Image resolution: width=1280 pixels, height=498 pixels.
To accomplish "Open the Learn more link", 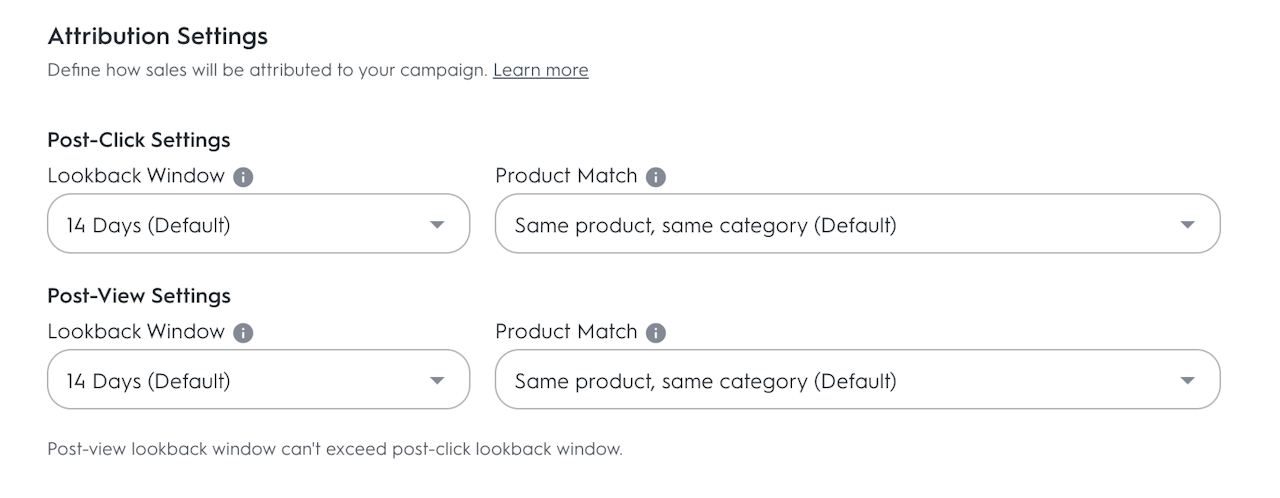I will coord(540,70).
